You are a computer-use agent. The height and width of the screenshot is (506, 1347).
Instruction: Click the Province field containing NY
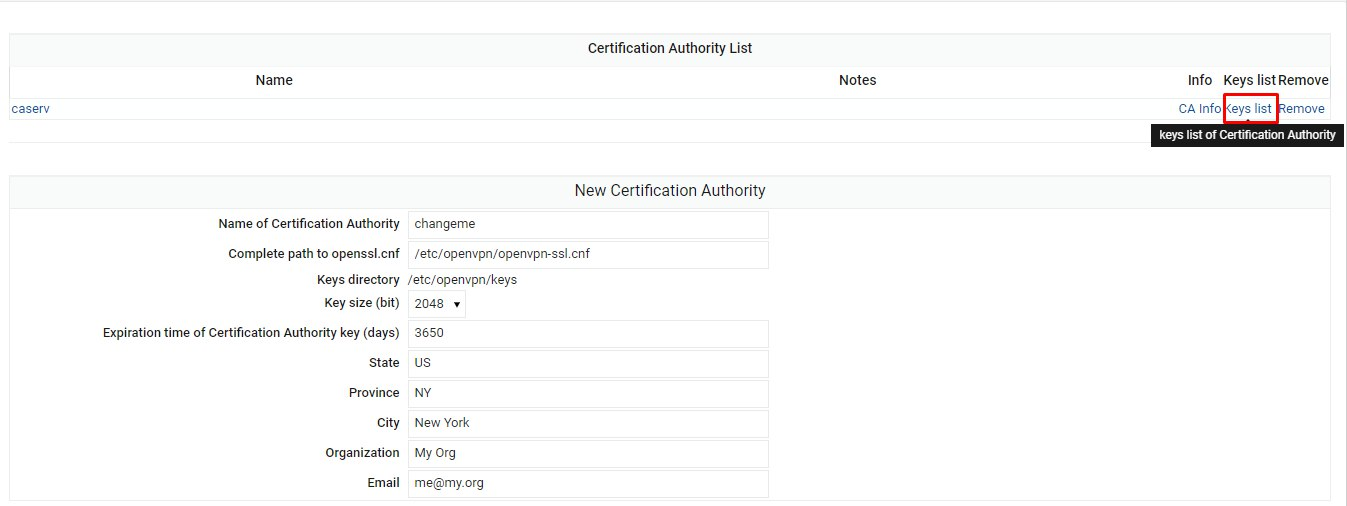click(588, 393)
